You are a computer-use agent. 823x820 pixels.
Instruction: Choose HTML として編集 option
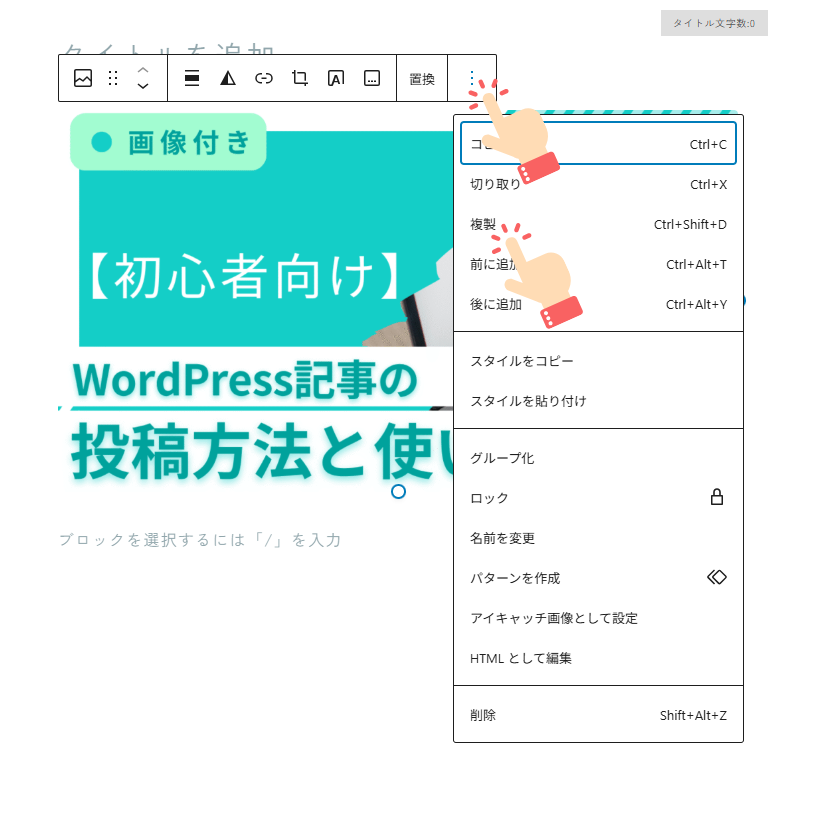pos(598,658)
